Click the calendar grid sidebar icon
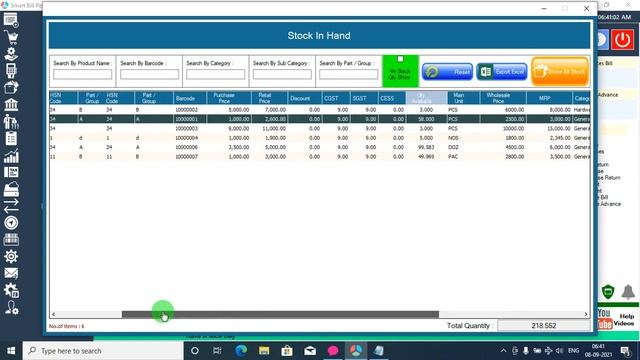640x360 pixels. click(x=11, y=240)
